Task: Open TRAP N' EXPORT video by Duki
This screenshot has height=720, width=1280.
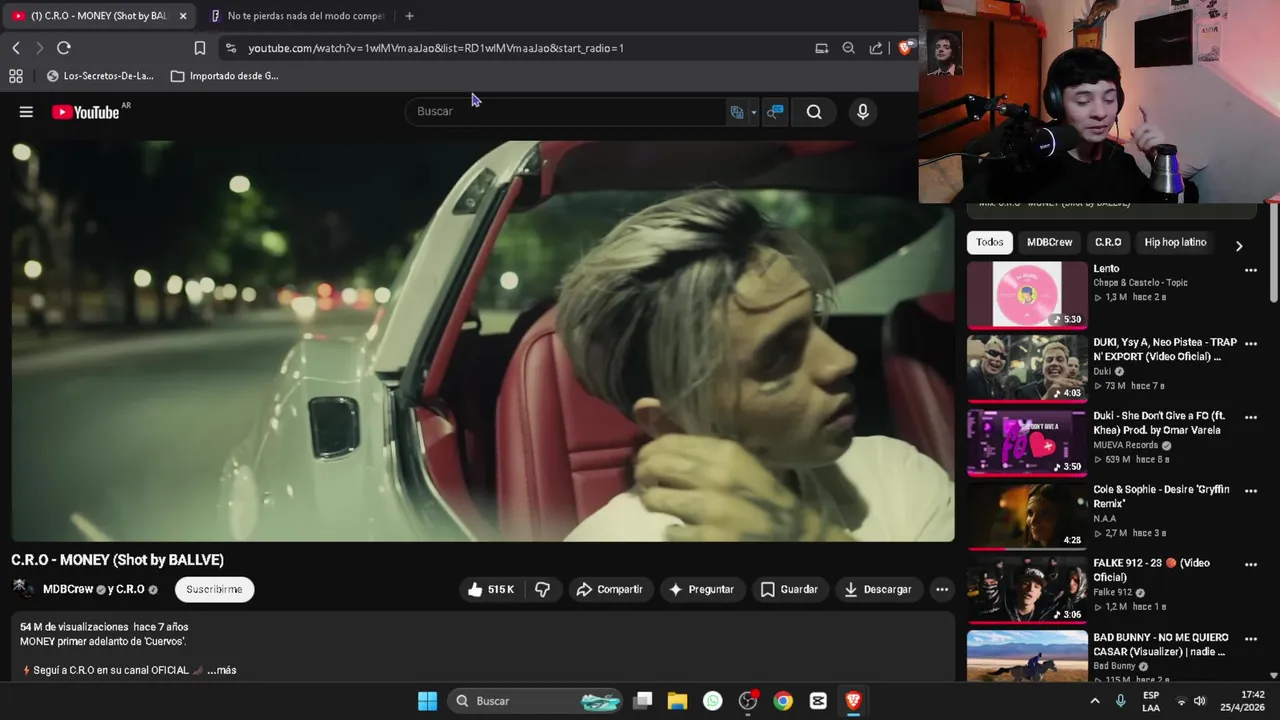Action: (1027, 369)
